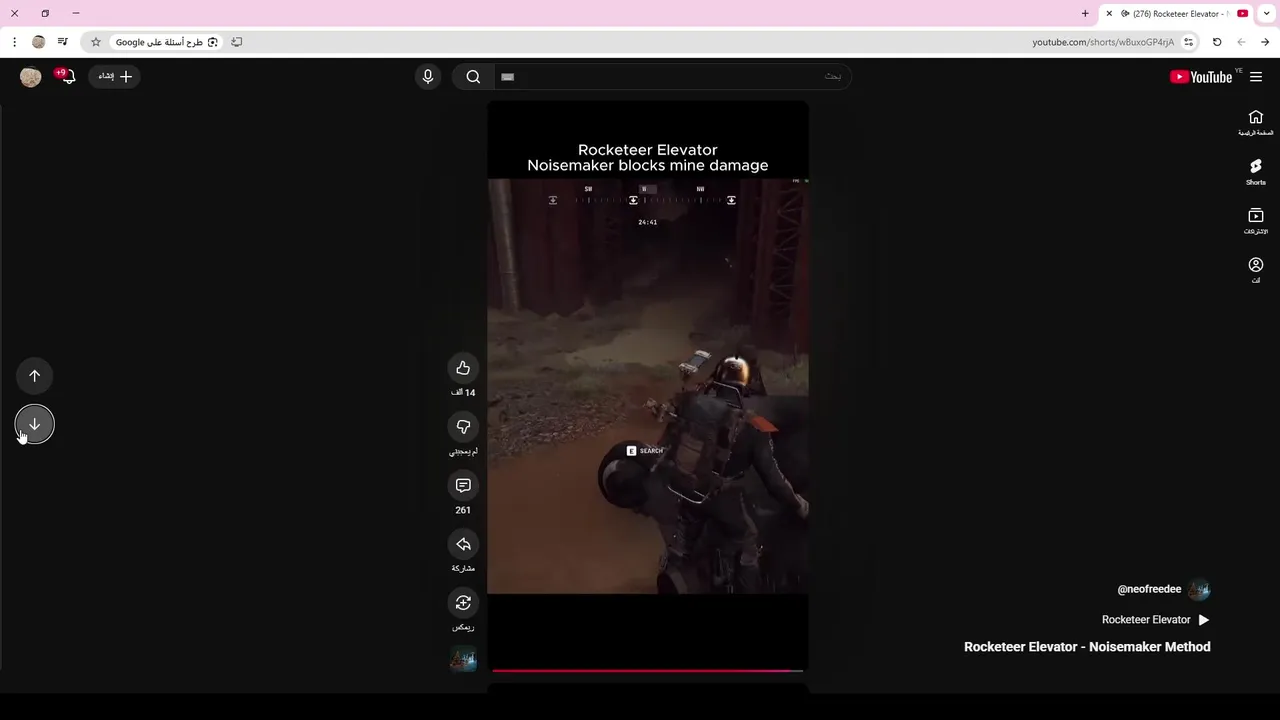Click the Rocketeer Elevator - Noisemaker Method title
Viewport: 1280px width, 720px height.
(1087, 647)
